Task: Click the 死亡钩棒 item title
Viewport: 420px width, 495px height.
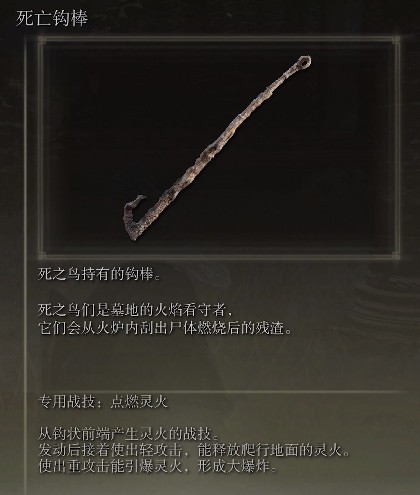Action: (x=52, y=18)
